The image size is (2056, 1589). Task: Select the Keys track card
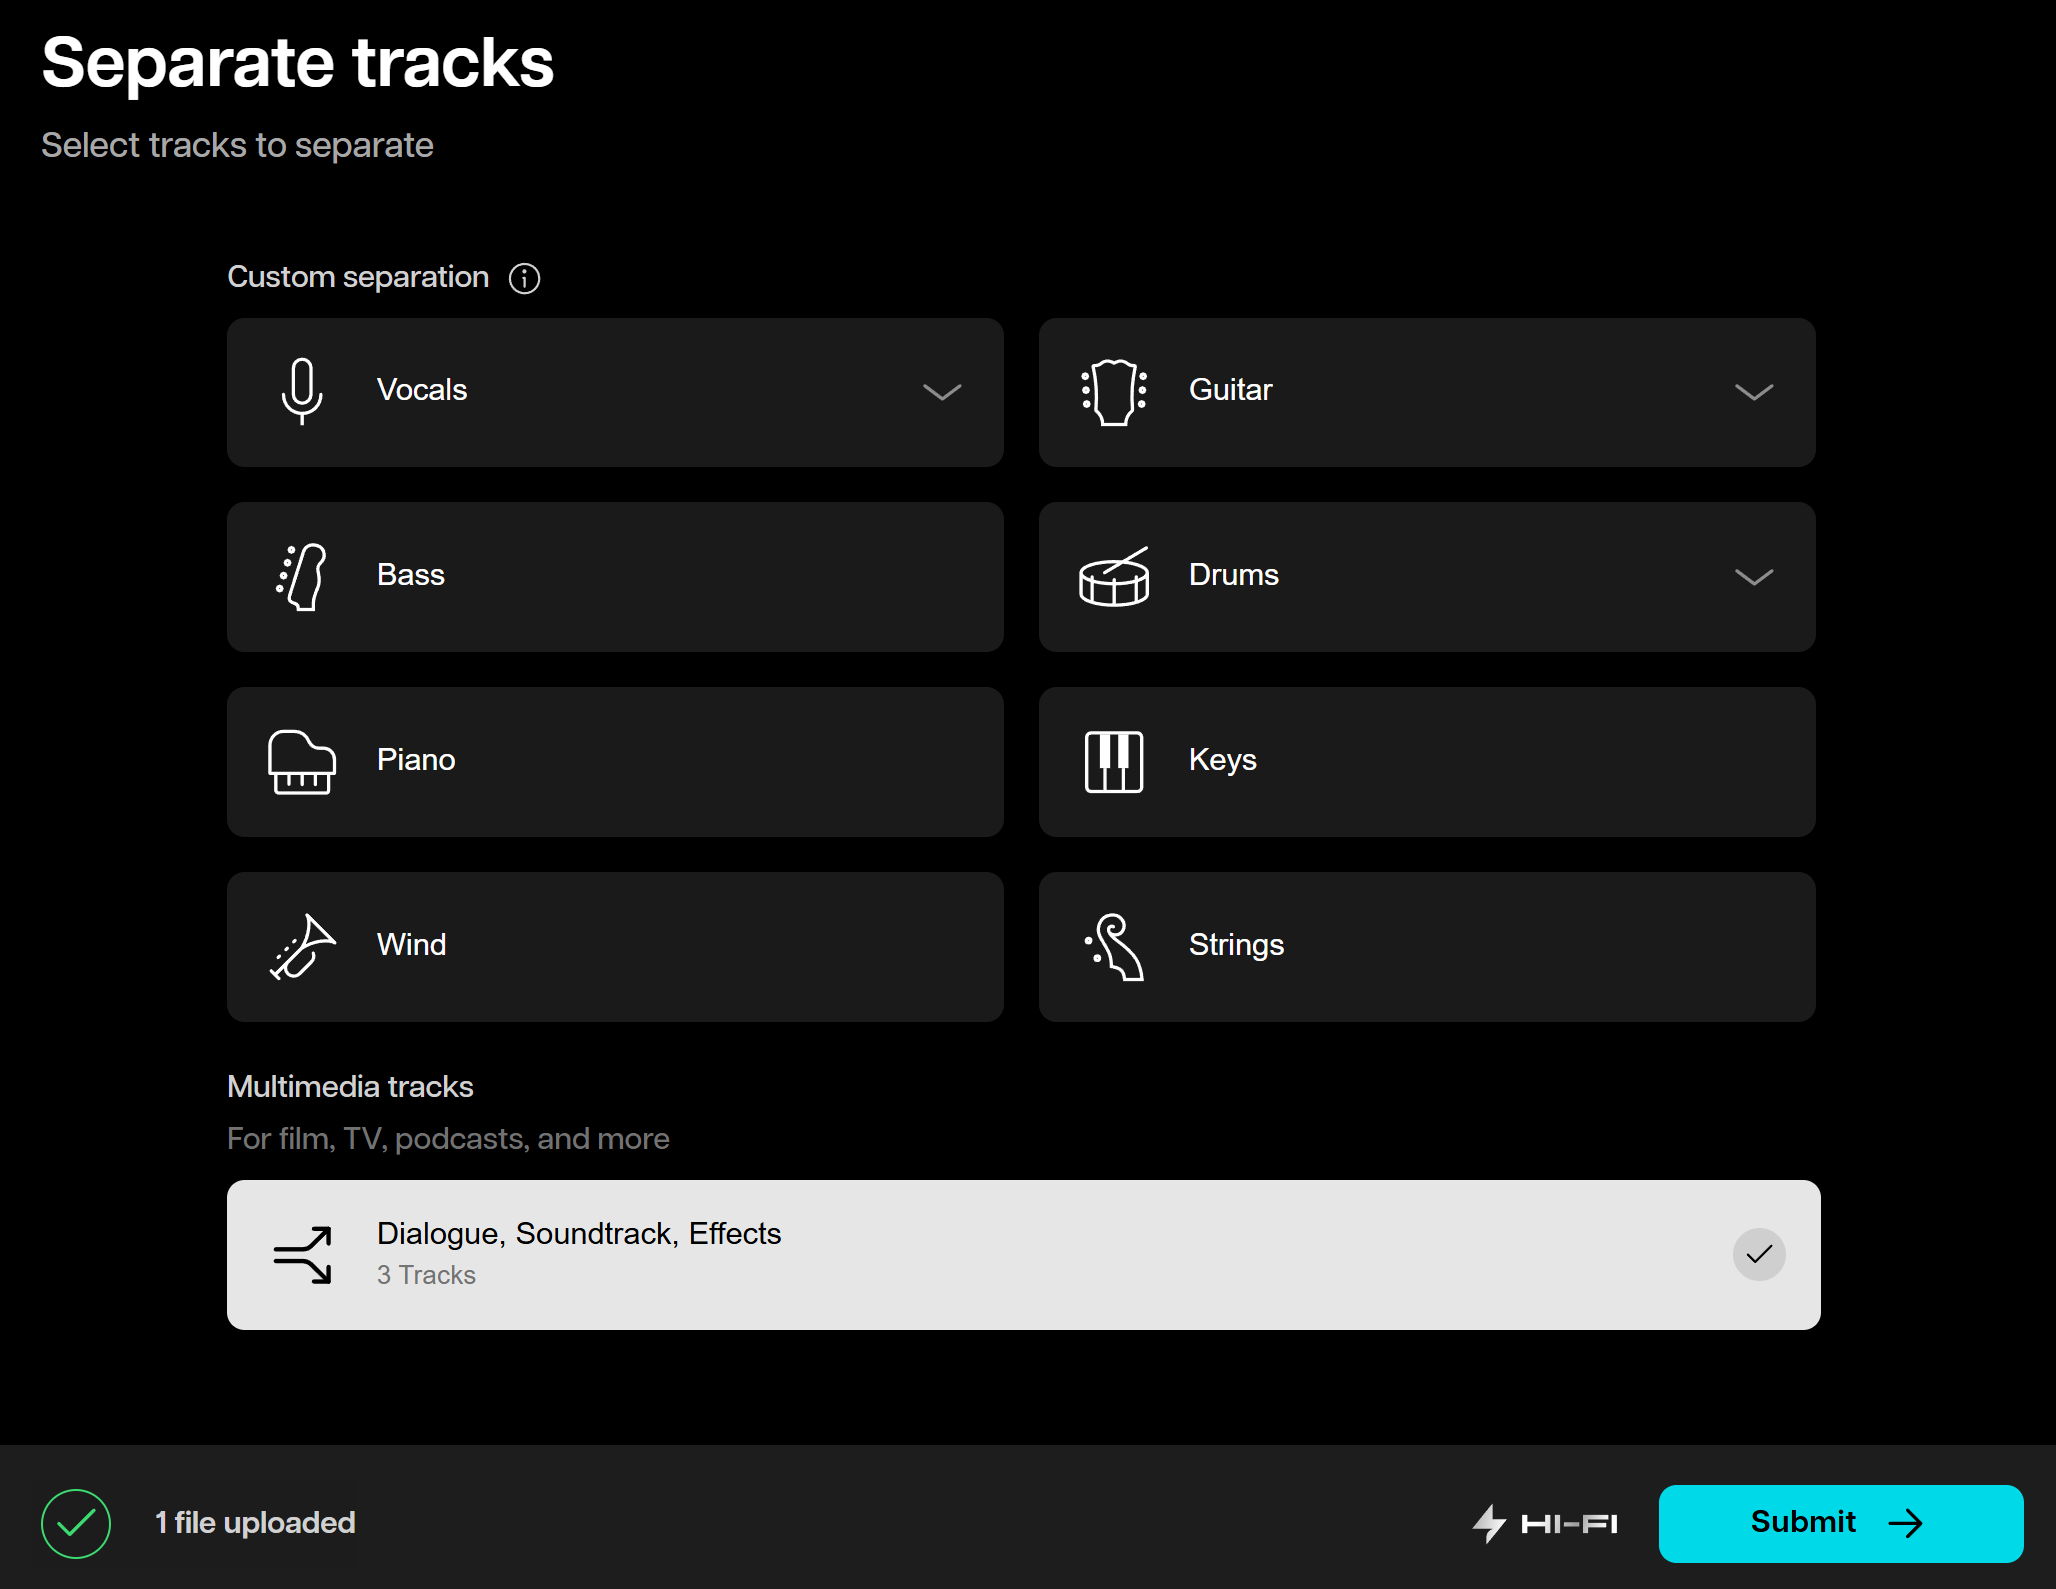[x=1427, y=762]
